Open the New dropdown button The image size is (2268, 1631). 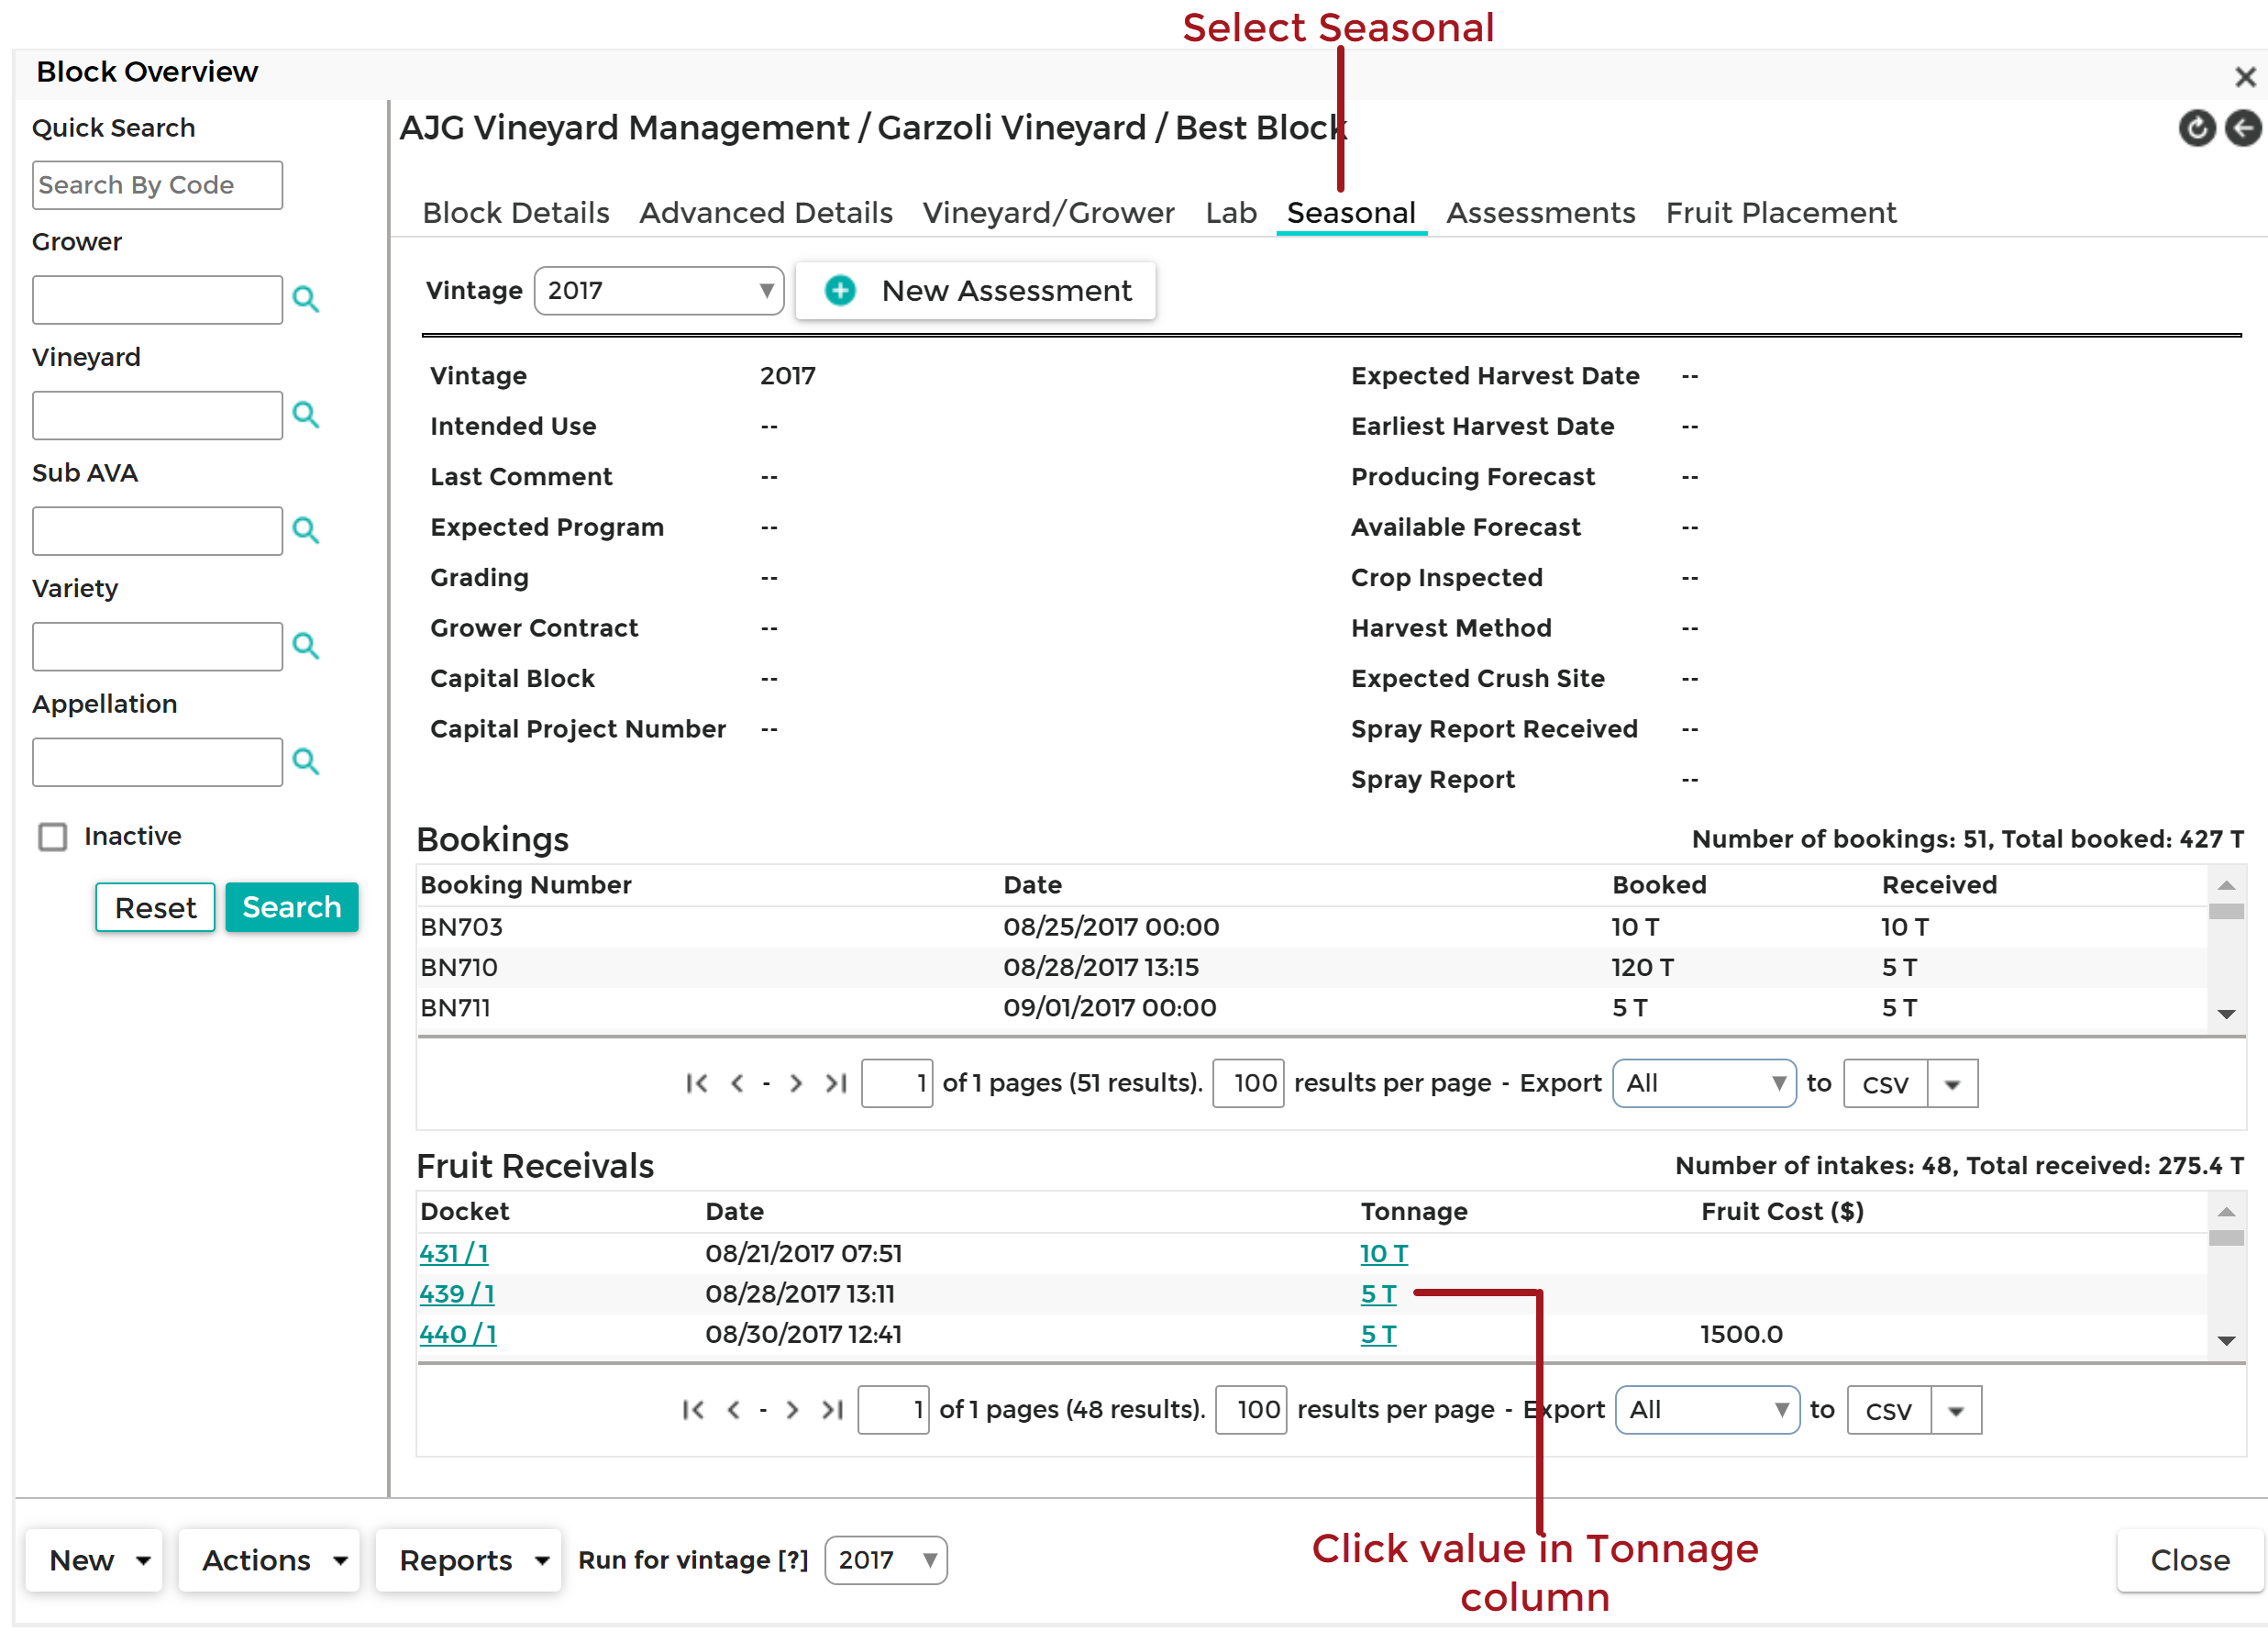(x=94, y=1559)
